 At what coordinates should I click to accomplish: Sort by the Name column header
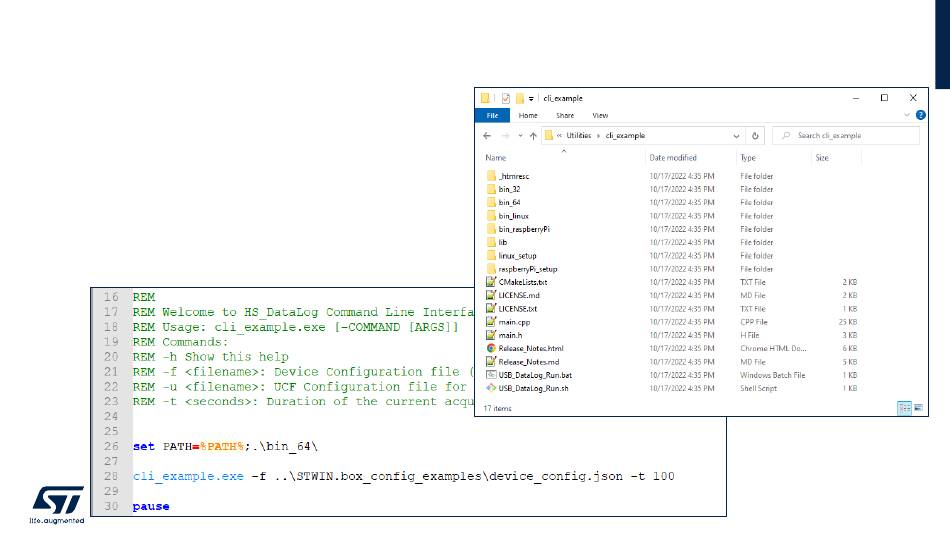click(x=496, y=158)
